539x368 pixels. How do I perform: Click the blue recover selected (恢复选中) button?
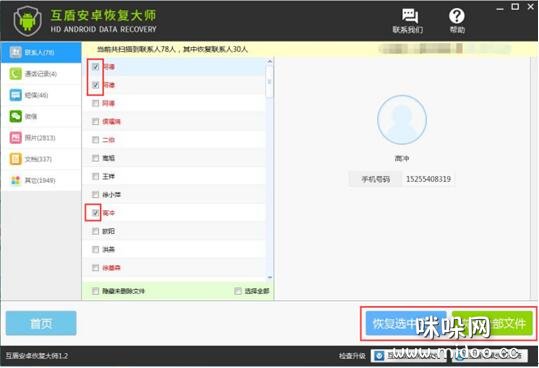click(x=406, y=323)
